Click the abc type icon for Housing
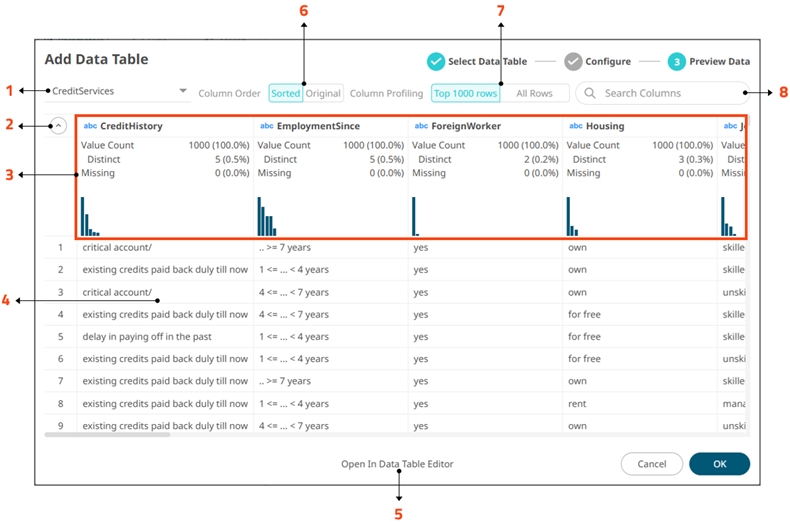Image resolution: width=790 pixels, height=522 pixels. pos(575,127)
